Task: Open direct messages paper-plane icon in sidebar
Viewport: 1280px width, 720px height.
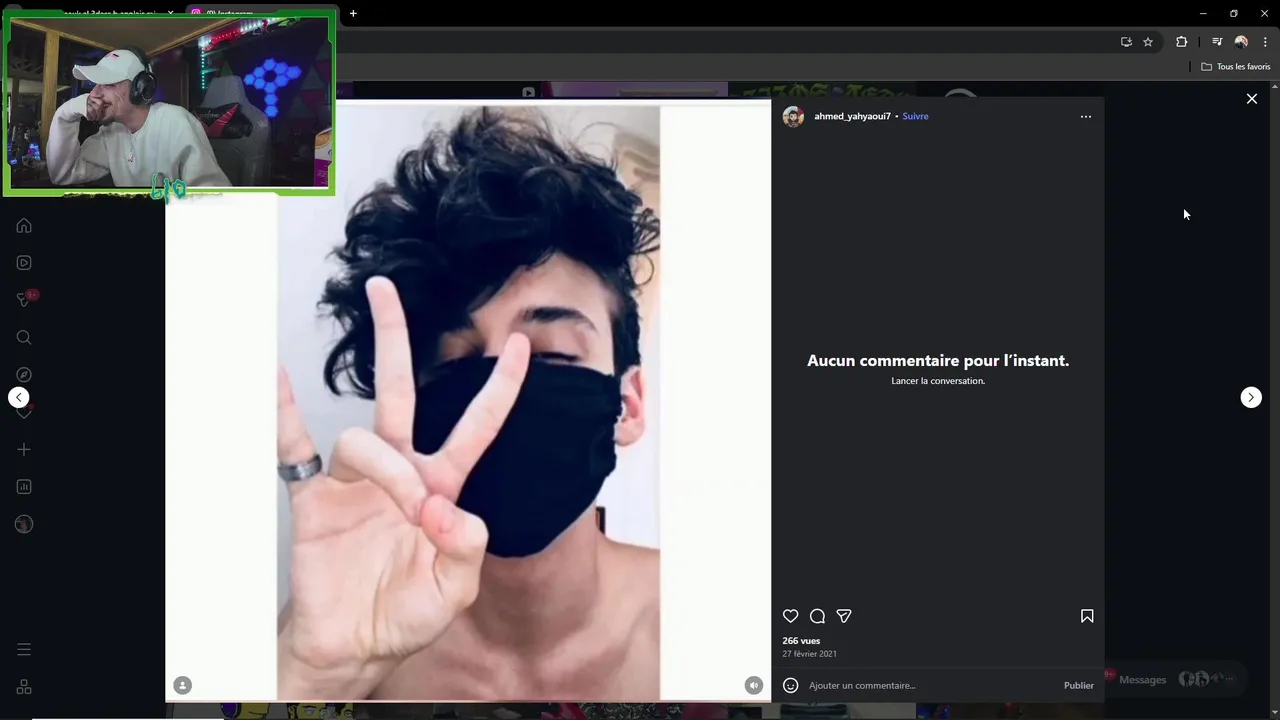Action: click(24, 300)
